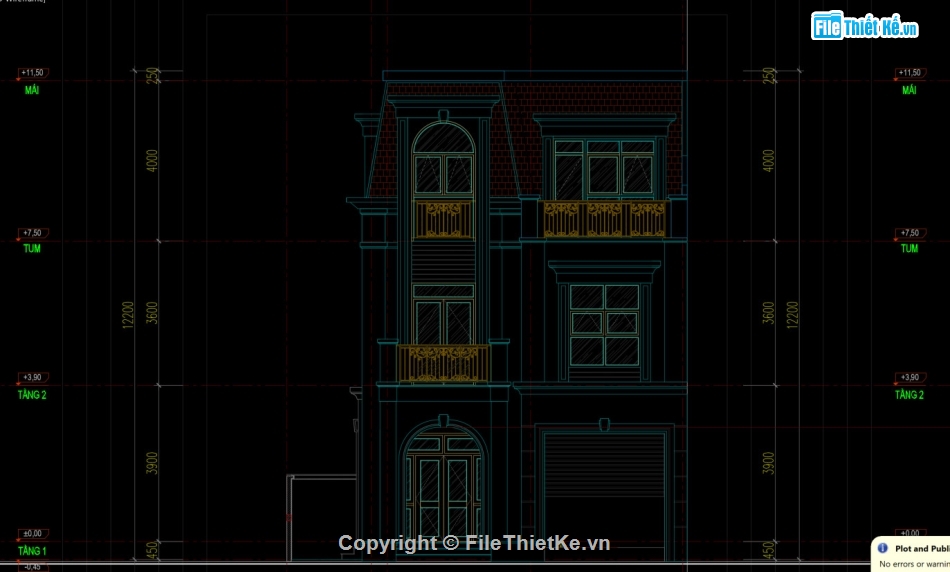Select the second-floor gold balcony railing above the entrance
950x572 pixels.
[443, 364]
